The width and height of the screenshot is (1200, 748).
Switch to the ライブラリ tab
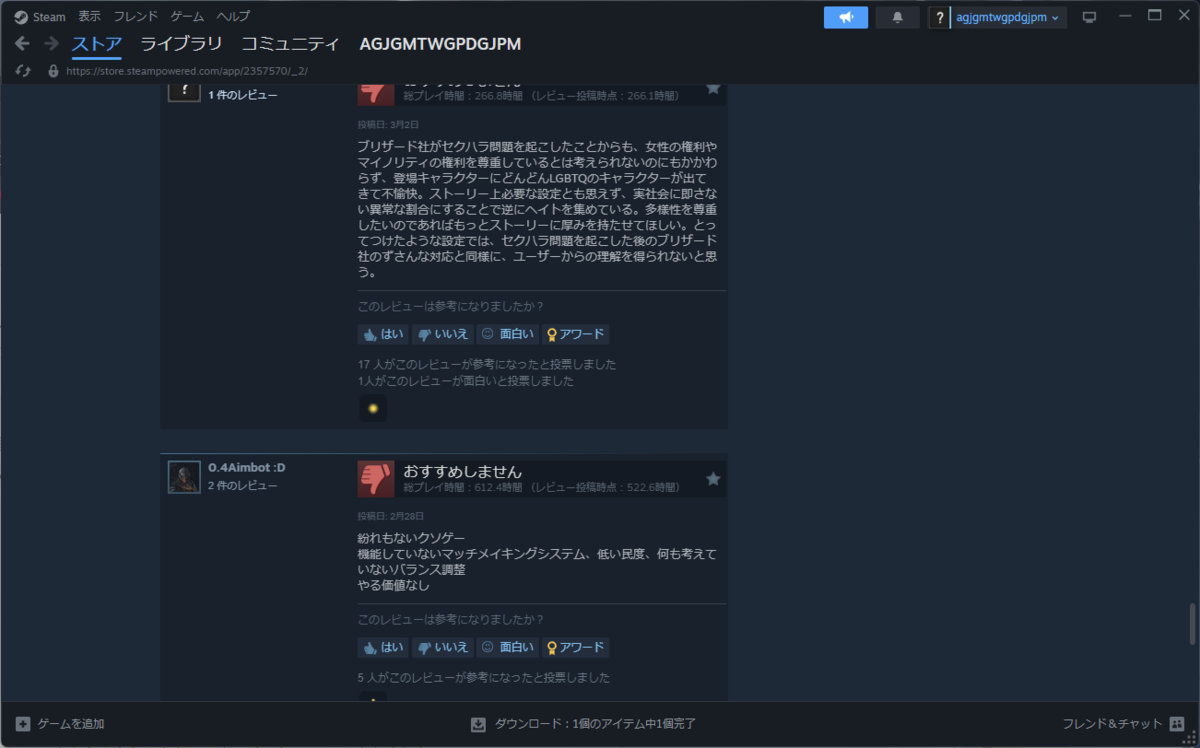[x=181, y=44]
